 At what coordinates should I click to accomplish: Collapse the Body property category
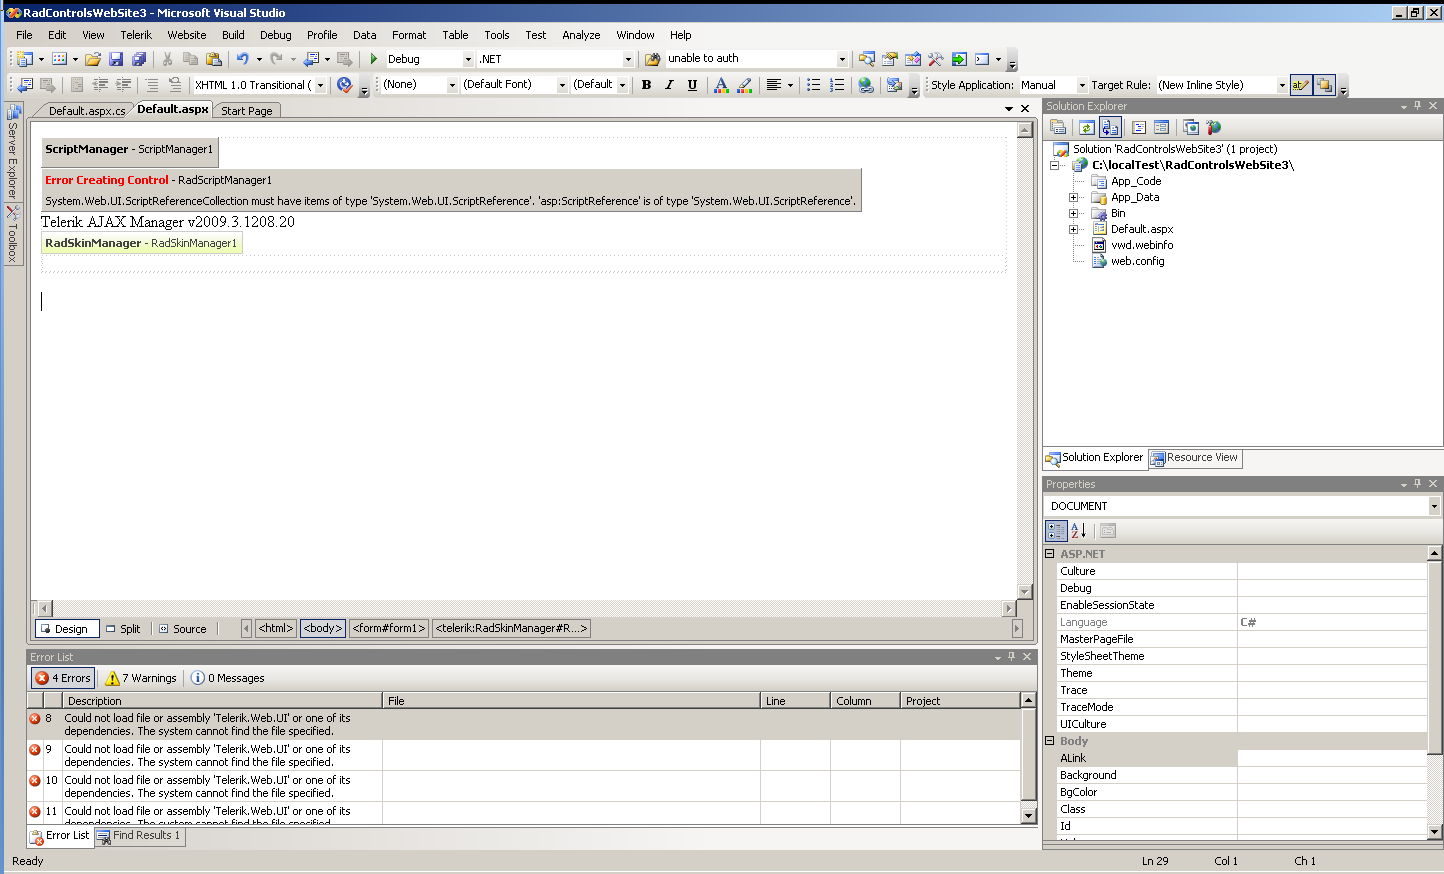[1050, 741]
